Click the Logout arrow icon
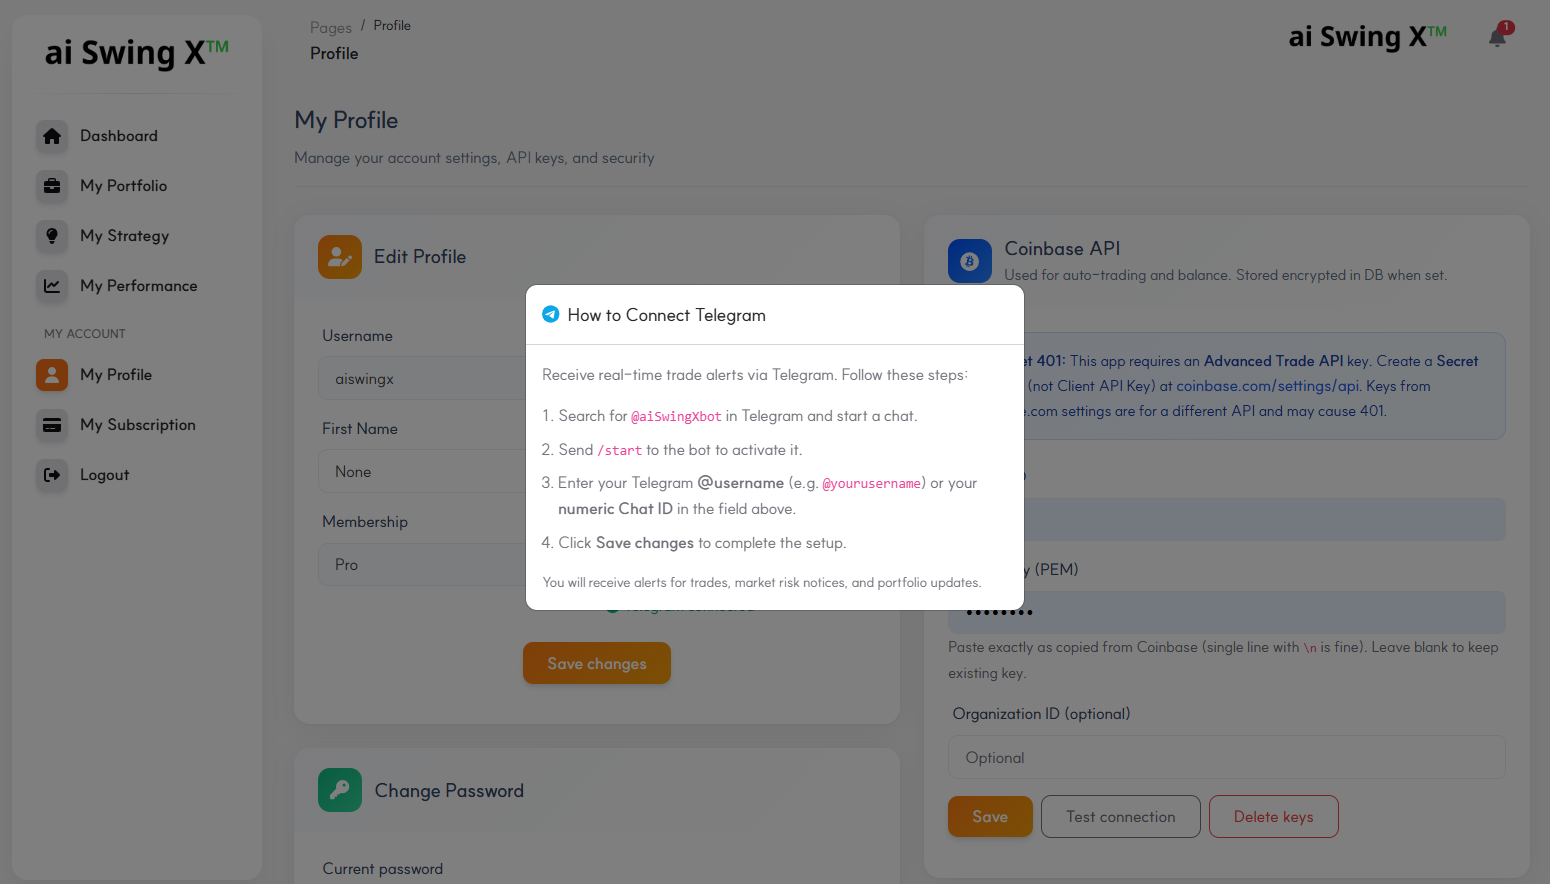Viewport: 1550px width, 884px height. pos(52,475)
